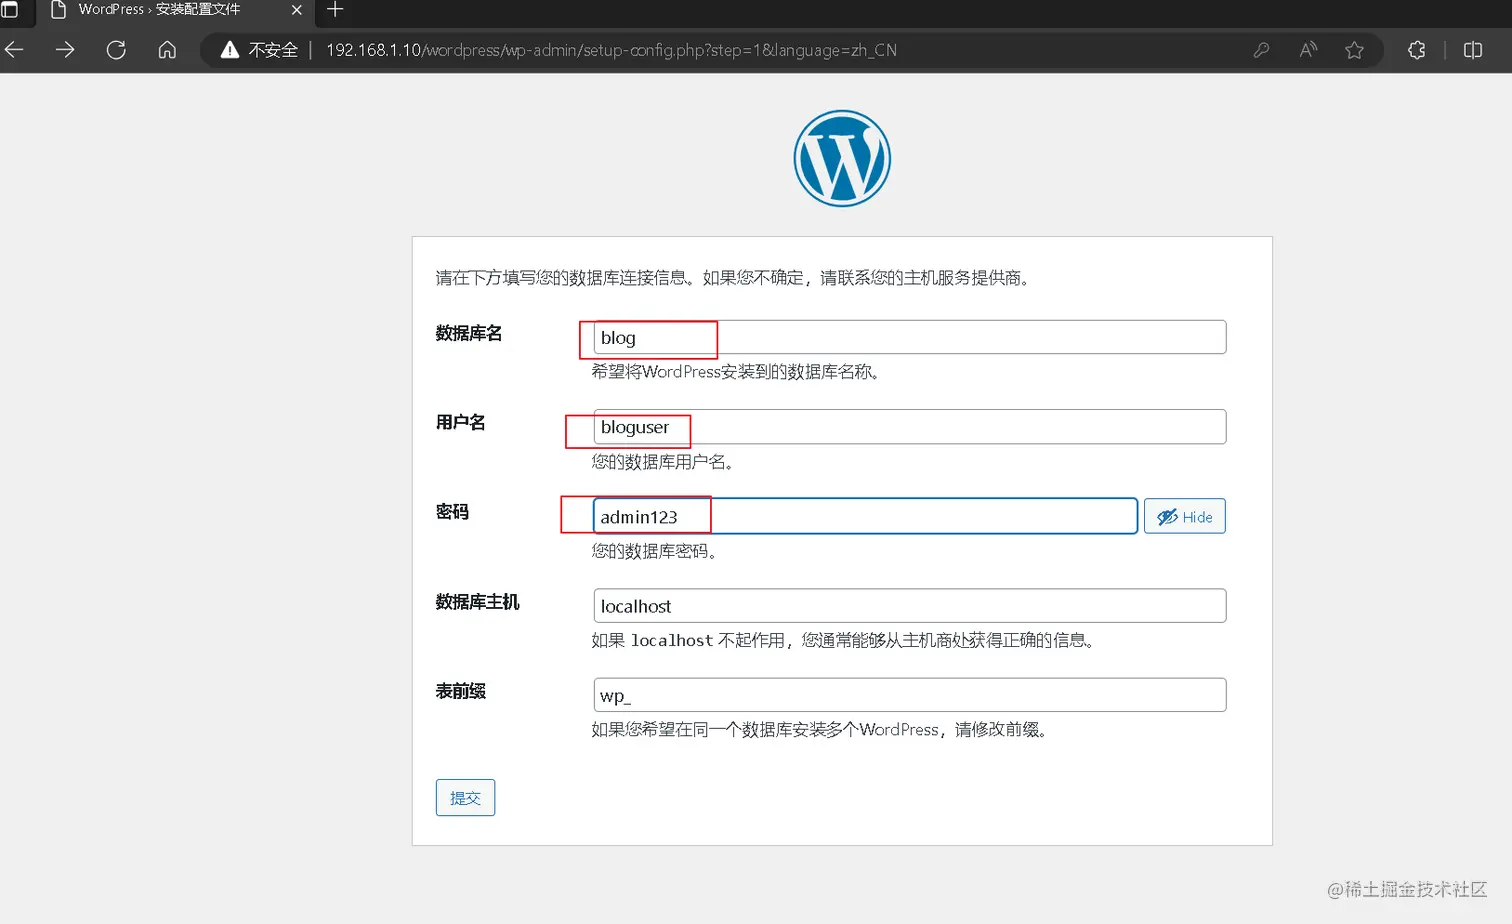Add this page to favorites star

tap(1354, 50)
